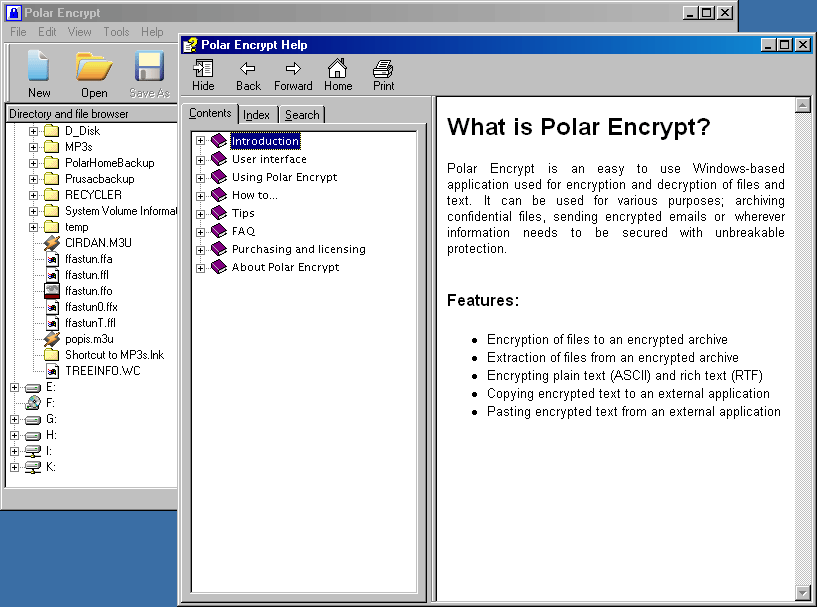Viewport: 817px width, 607px height.
Task: Click the Save As floppy icon
Action: tap(149, 66)
